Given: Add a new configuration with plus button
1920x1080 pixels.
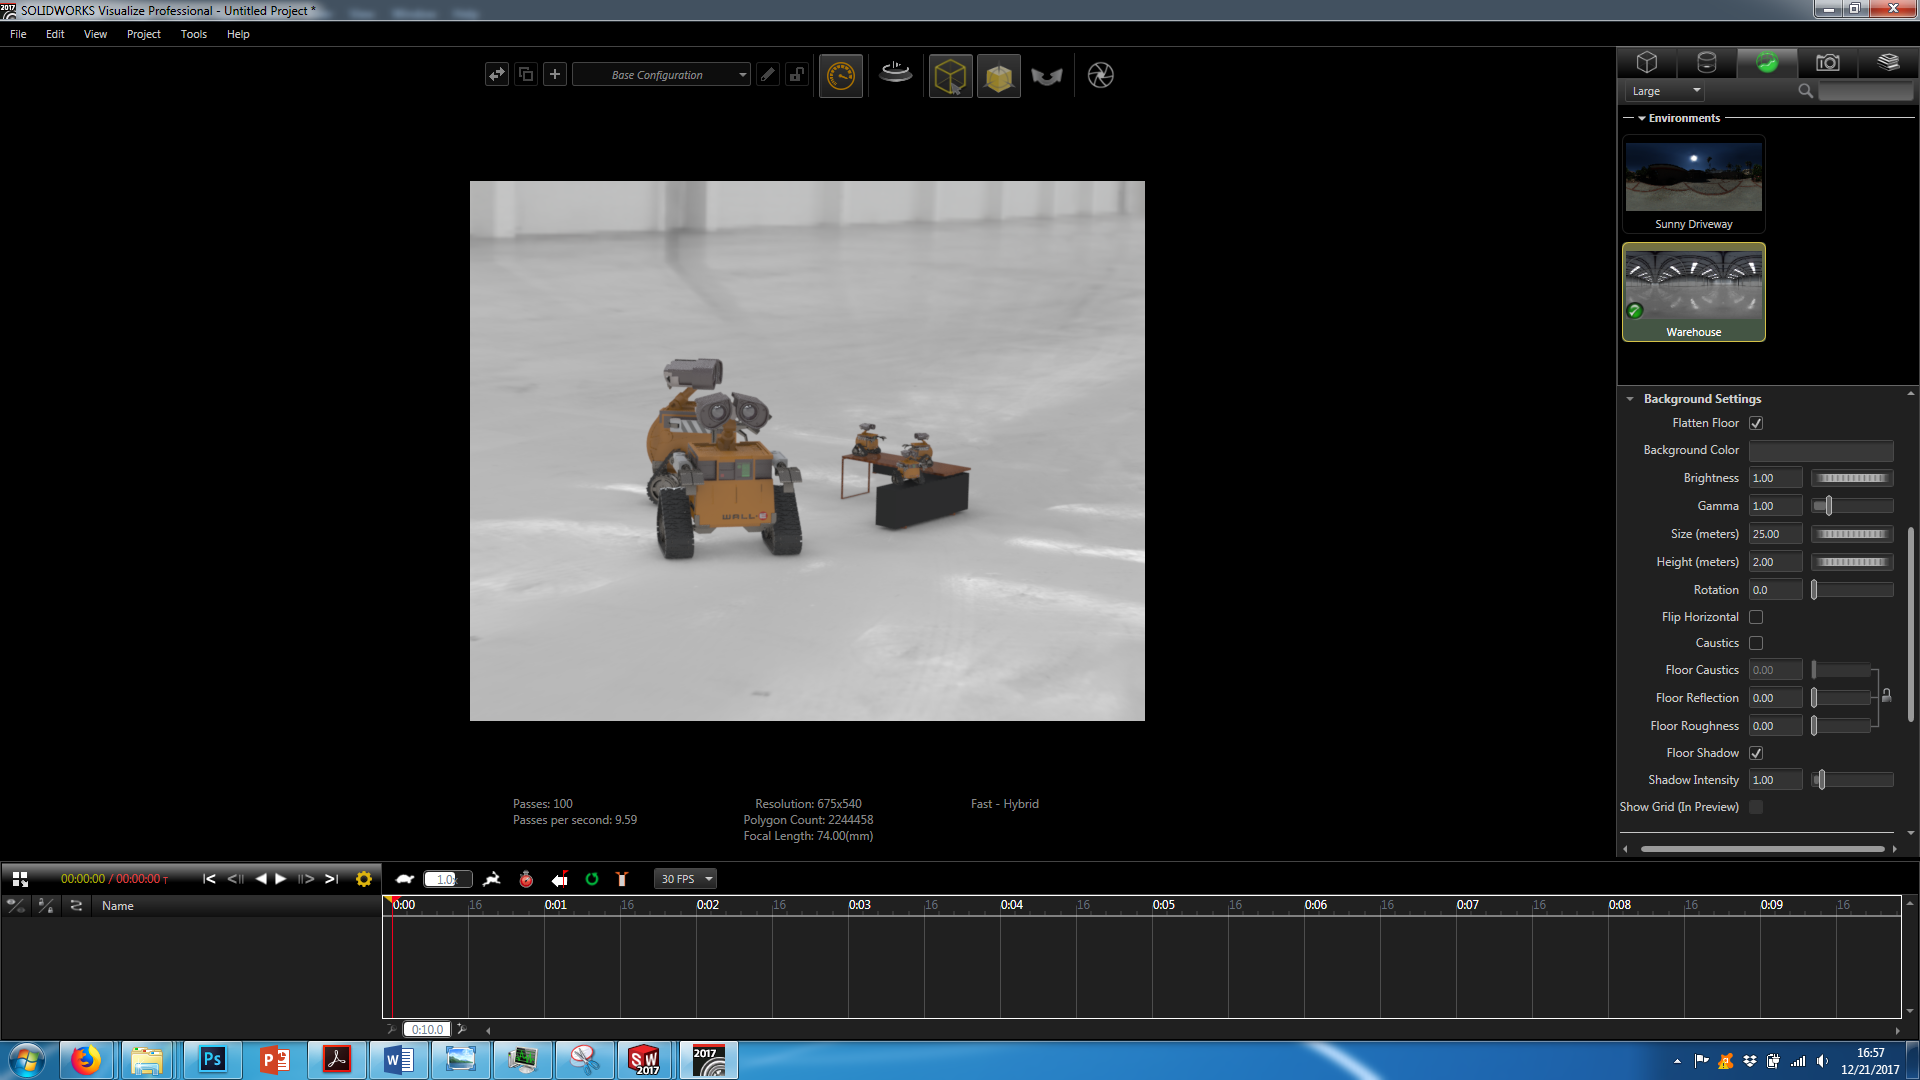Looking at the screenshot, I should (555, 74).
